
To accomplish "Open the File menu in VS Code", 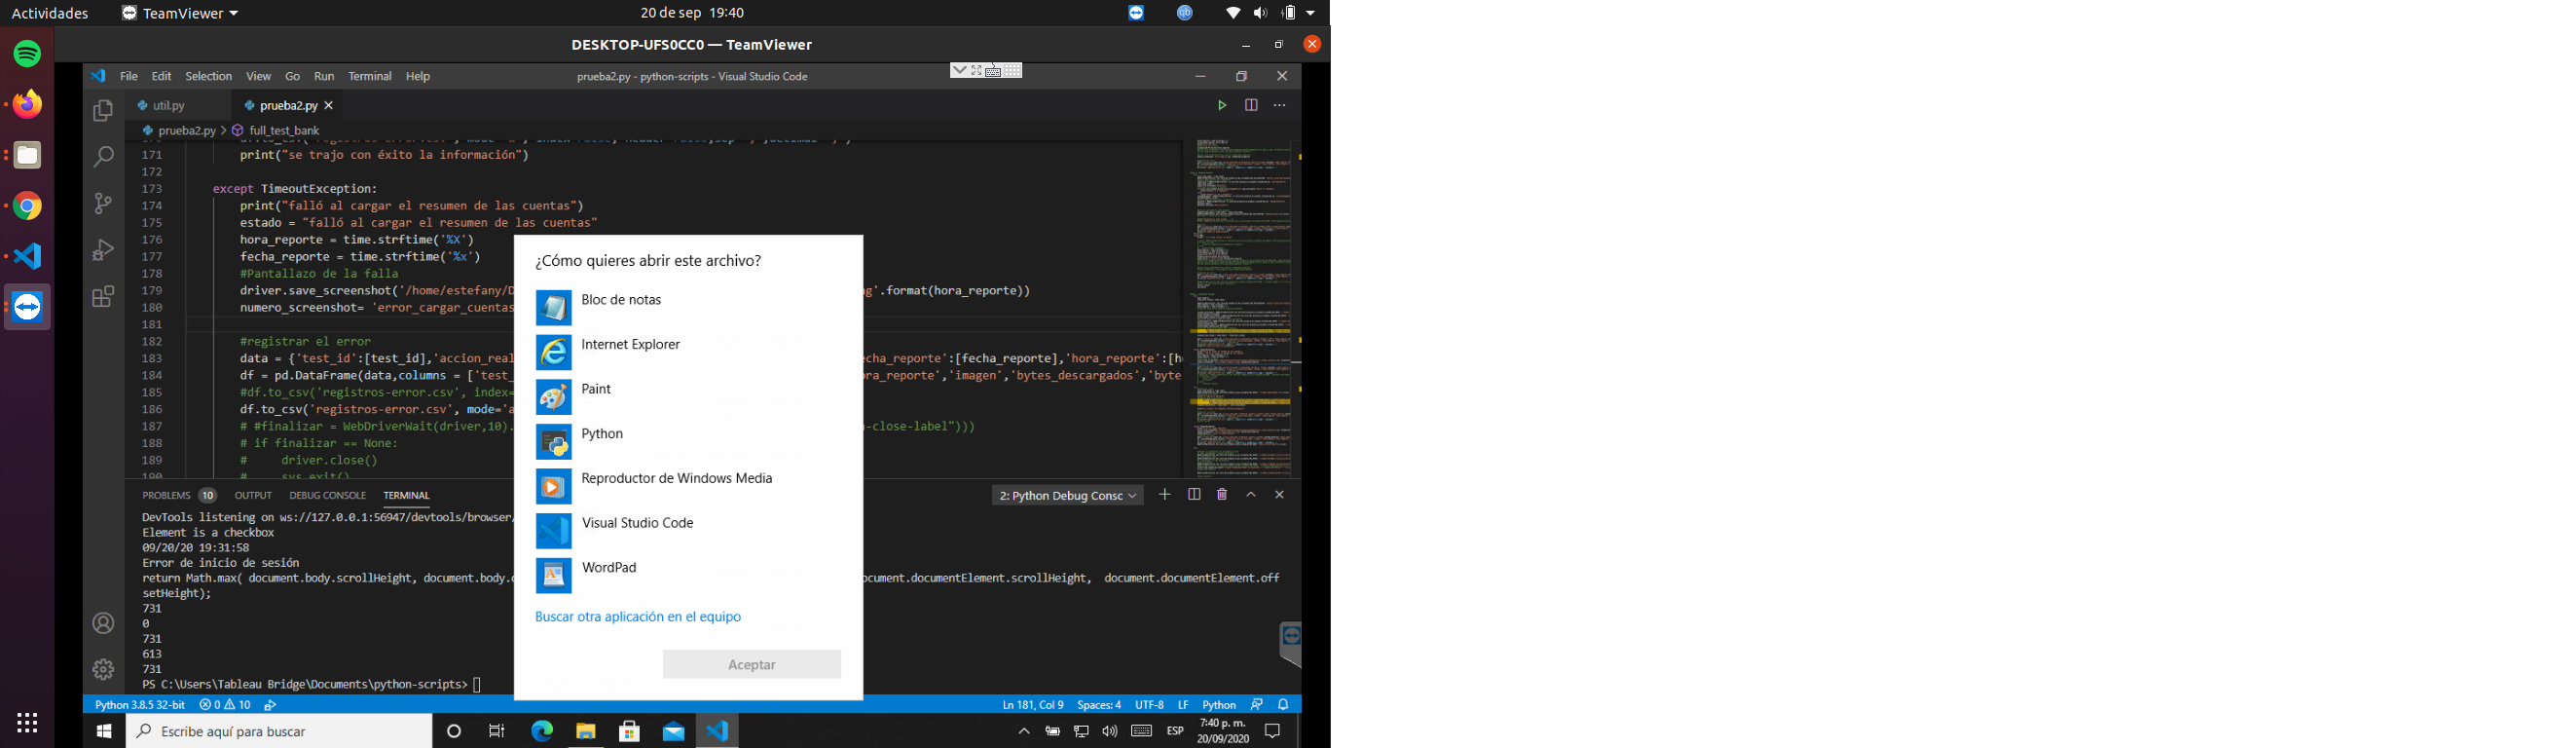I will coord(129,76).
